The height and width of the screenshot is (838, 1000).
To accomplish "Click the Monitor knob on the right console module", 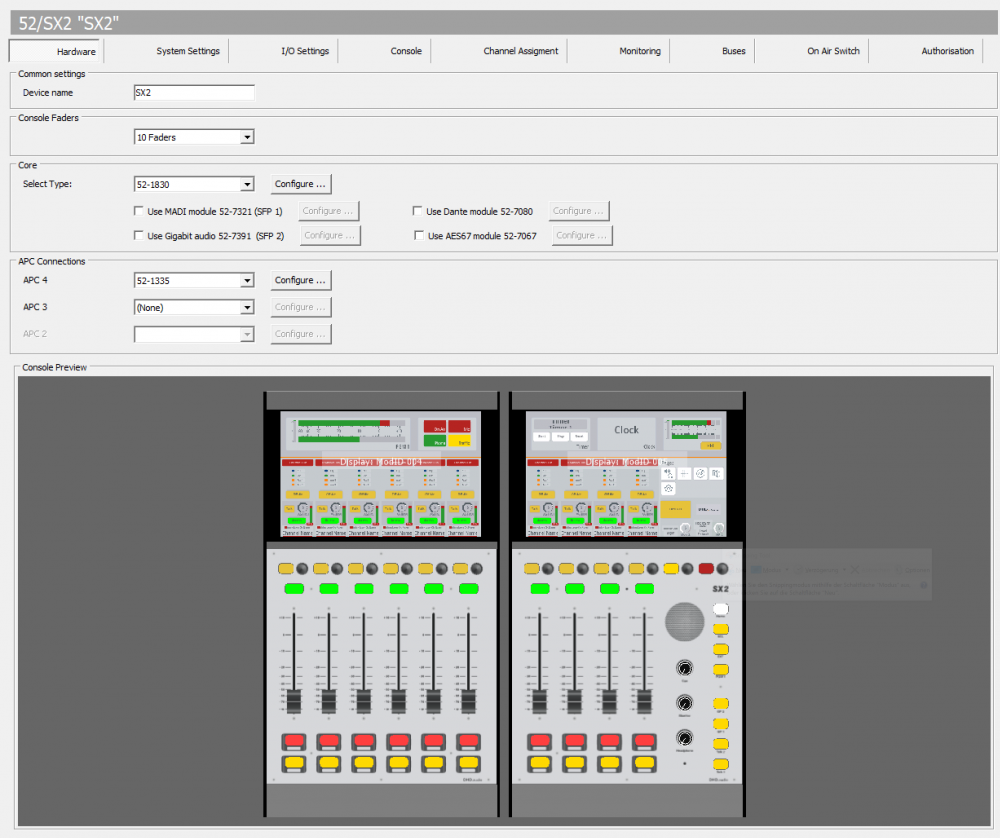I will pos(684,703).
